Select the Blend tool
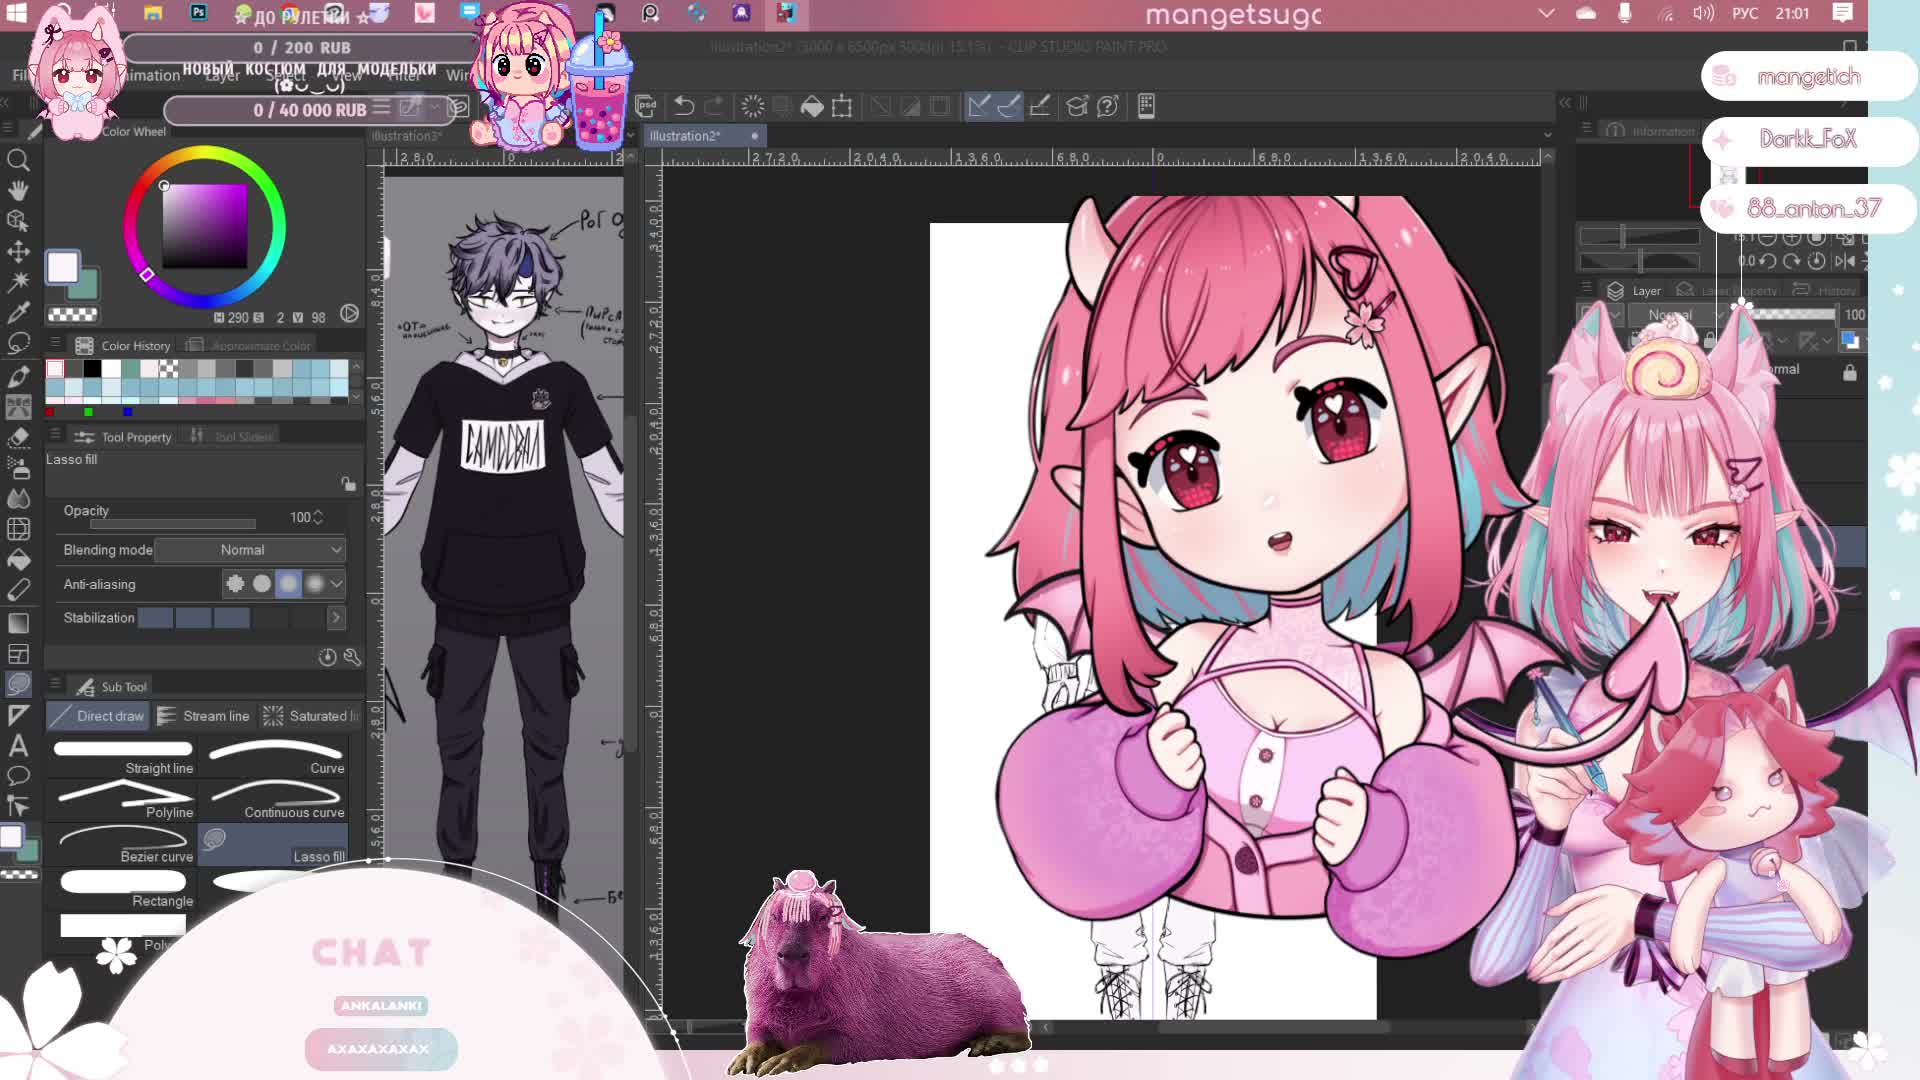Viewport: 1920px width, 1080px height. point(18,498)
